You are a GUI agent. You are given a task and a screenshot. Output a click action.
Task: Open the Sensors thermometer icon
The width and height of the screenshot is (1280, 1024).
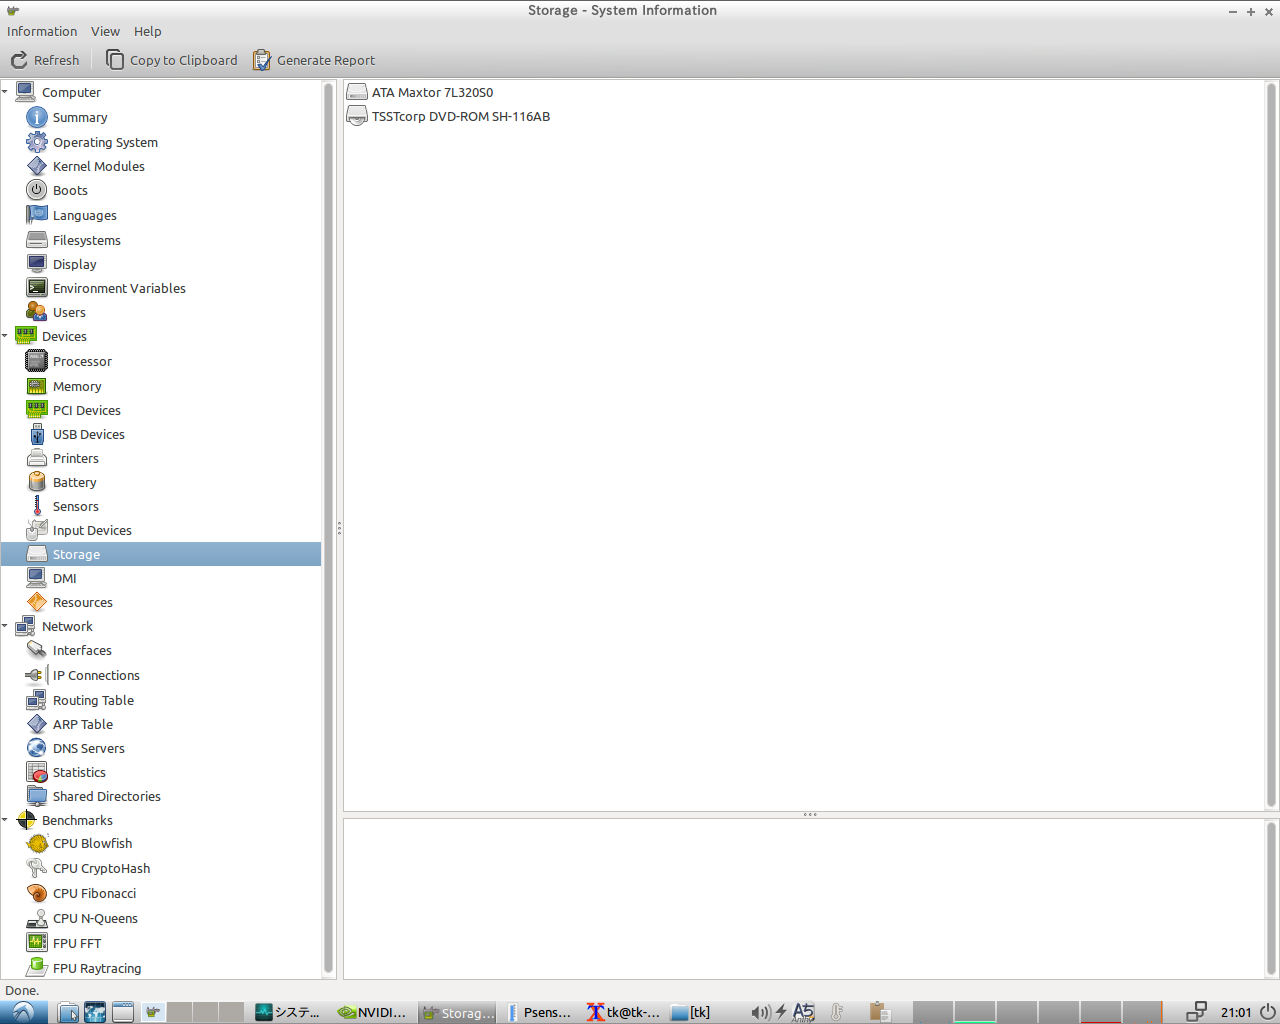click(37, 506)
